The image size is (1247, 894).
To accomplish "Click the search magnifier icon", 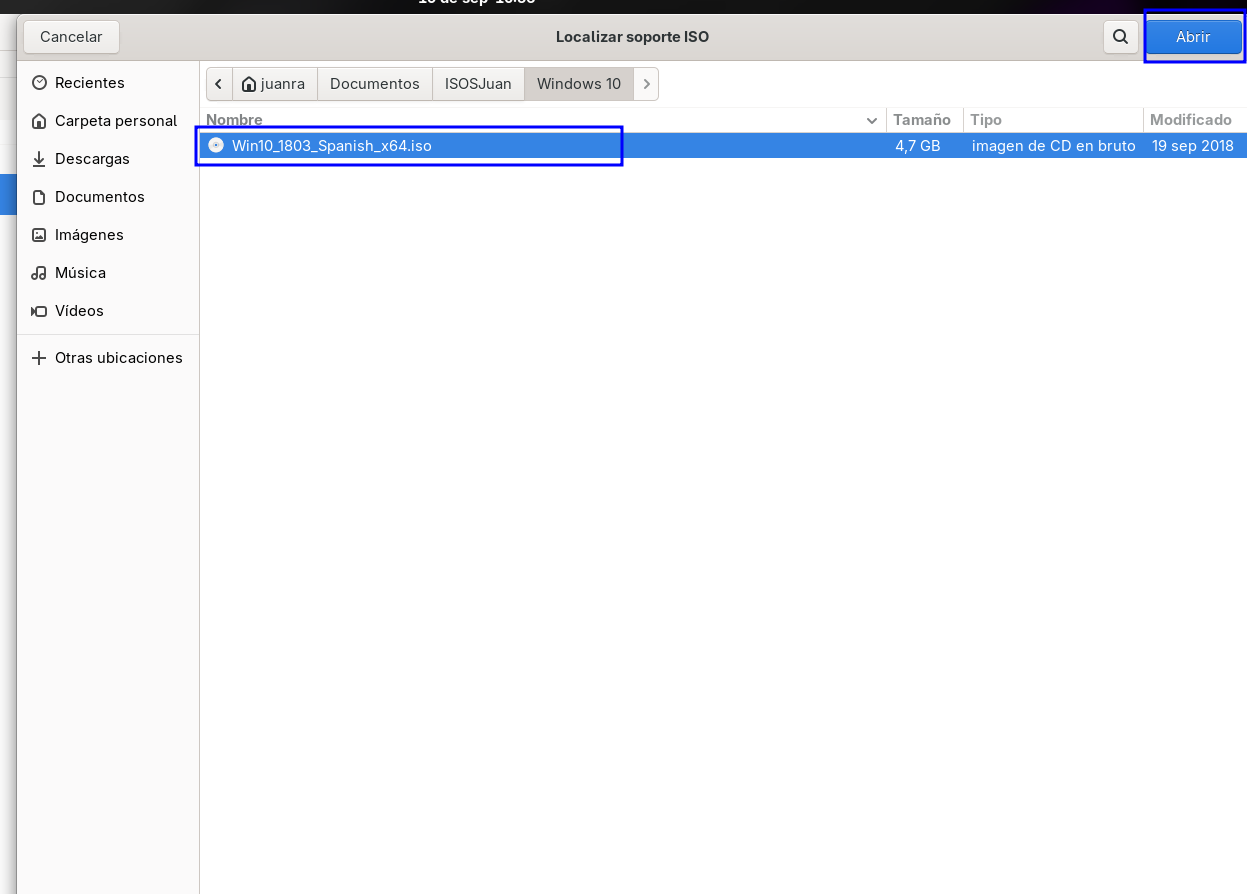I will pyautogui.click(x=1120, y=37).
